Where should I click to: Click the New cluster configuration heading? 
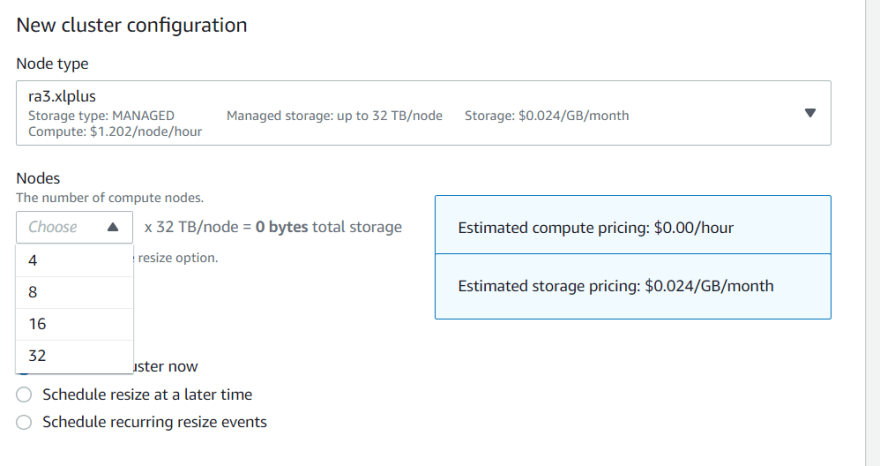point(132,25)
